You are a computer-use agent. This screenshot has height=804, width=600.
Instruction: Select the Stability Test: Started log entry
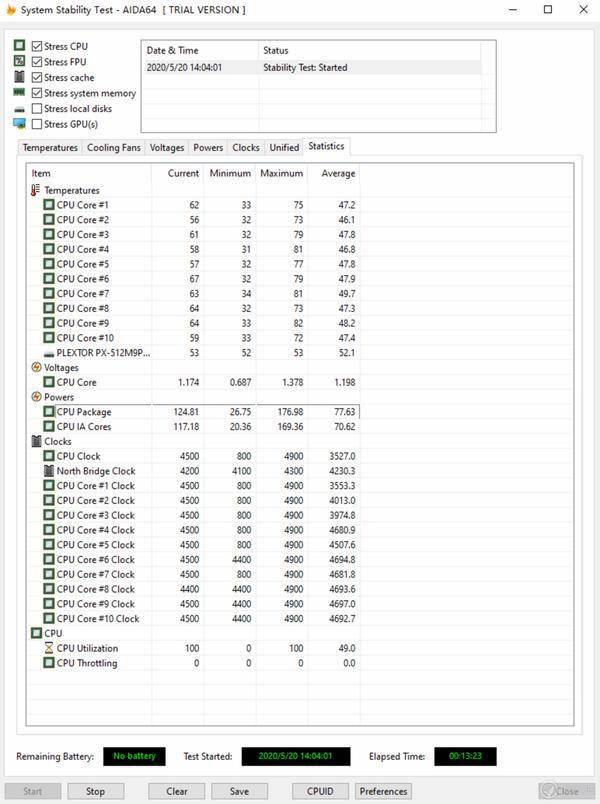click(x=312, y=68)
